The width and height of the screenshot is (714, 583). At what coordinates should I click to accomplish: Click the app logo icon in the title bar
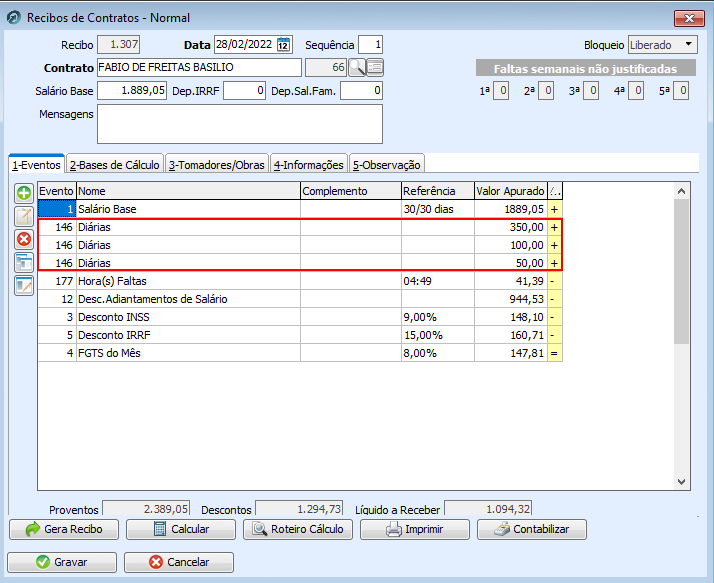point(14,18)
